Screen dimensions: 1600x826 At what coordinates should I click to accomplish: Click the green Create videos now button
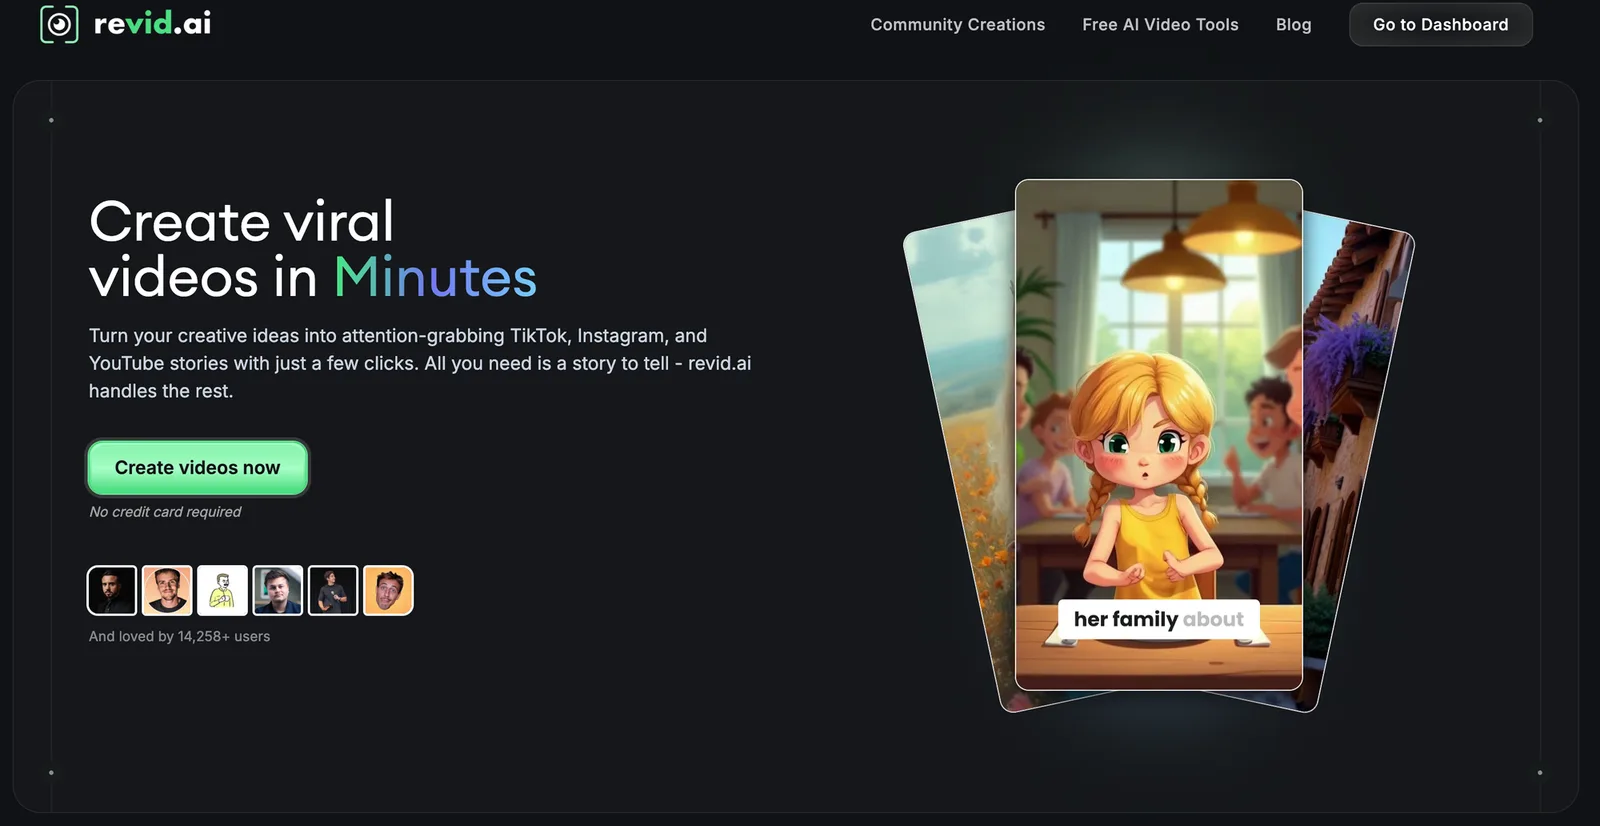(x=197, y=468)
